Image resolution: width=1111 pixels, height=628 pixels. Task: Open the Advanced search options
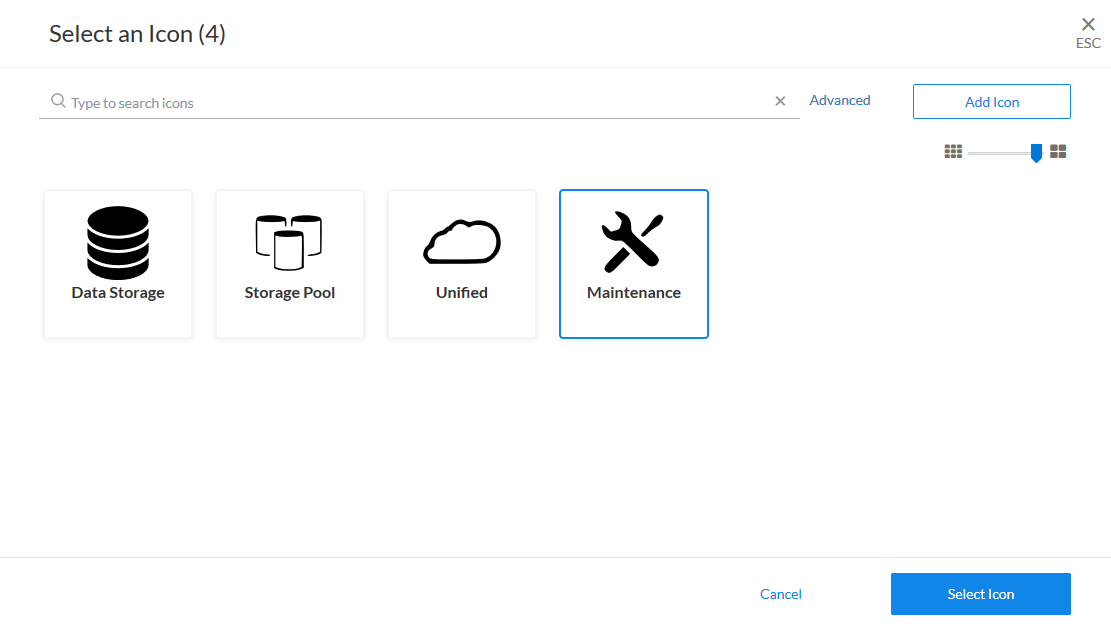840,101
